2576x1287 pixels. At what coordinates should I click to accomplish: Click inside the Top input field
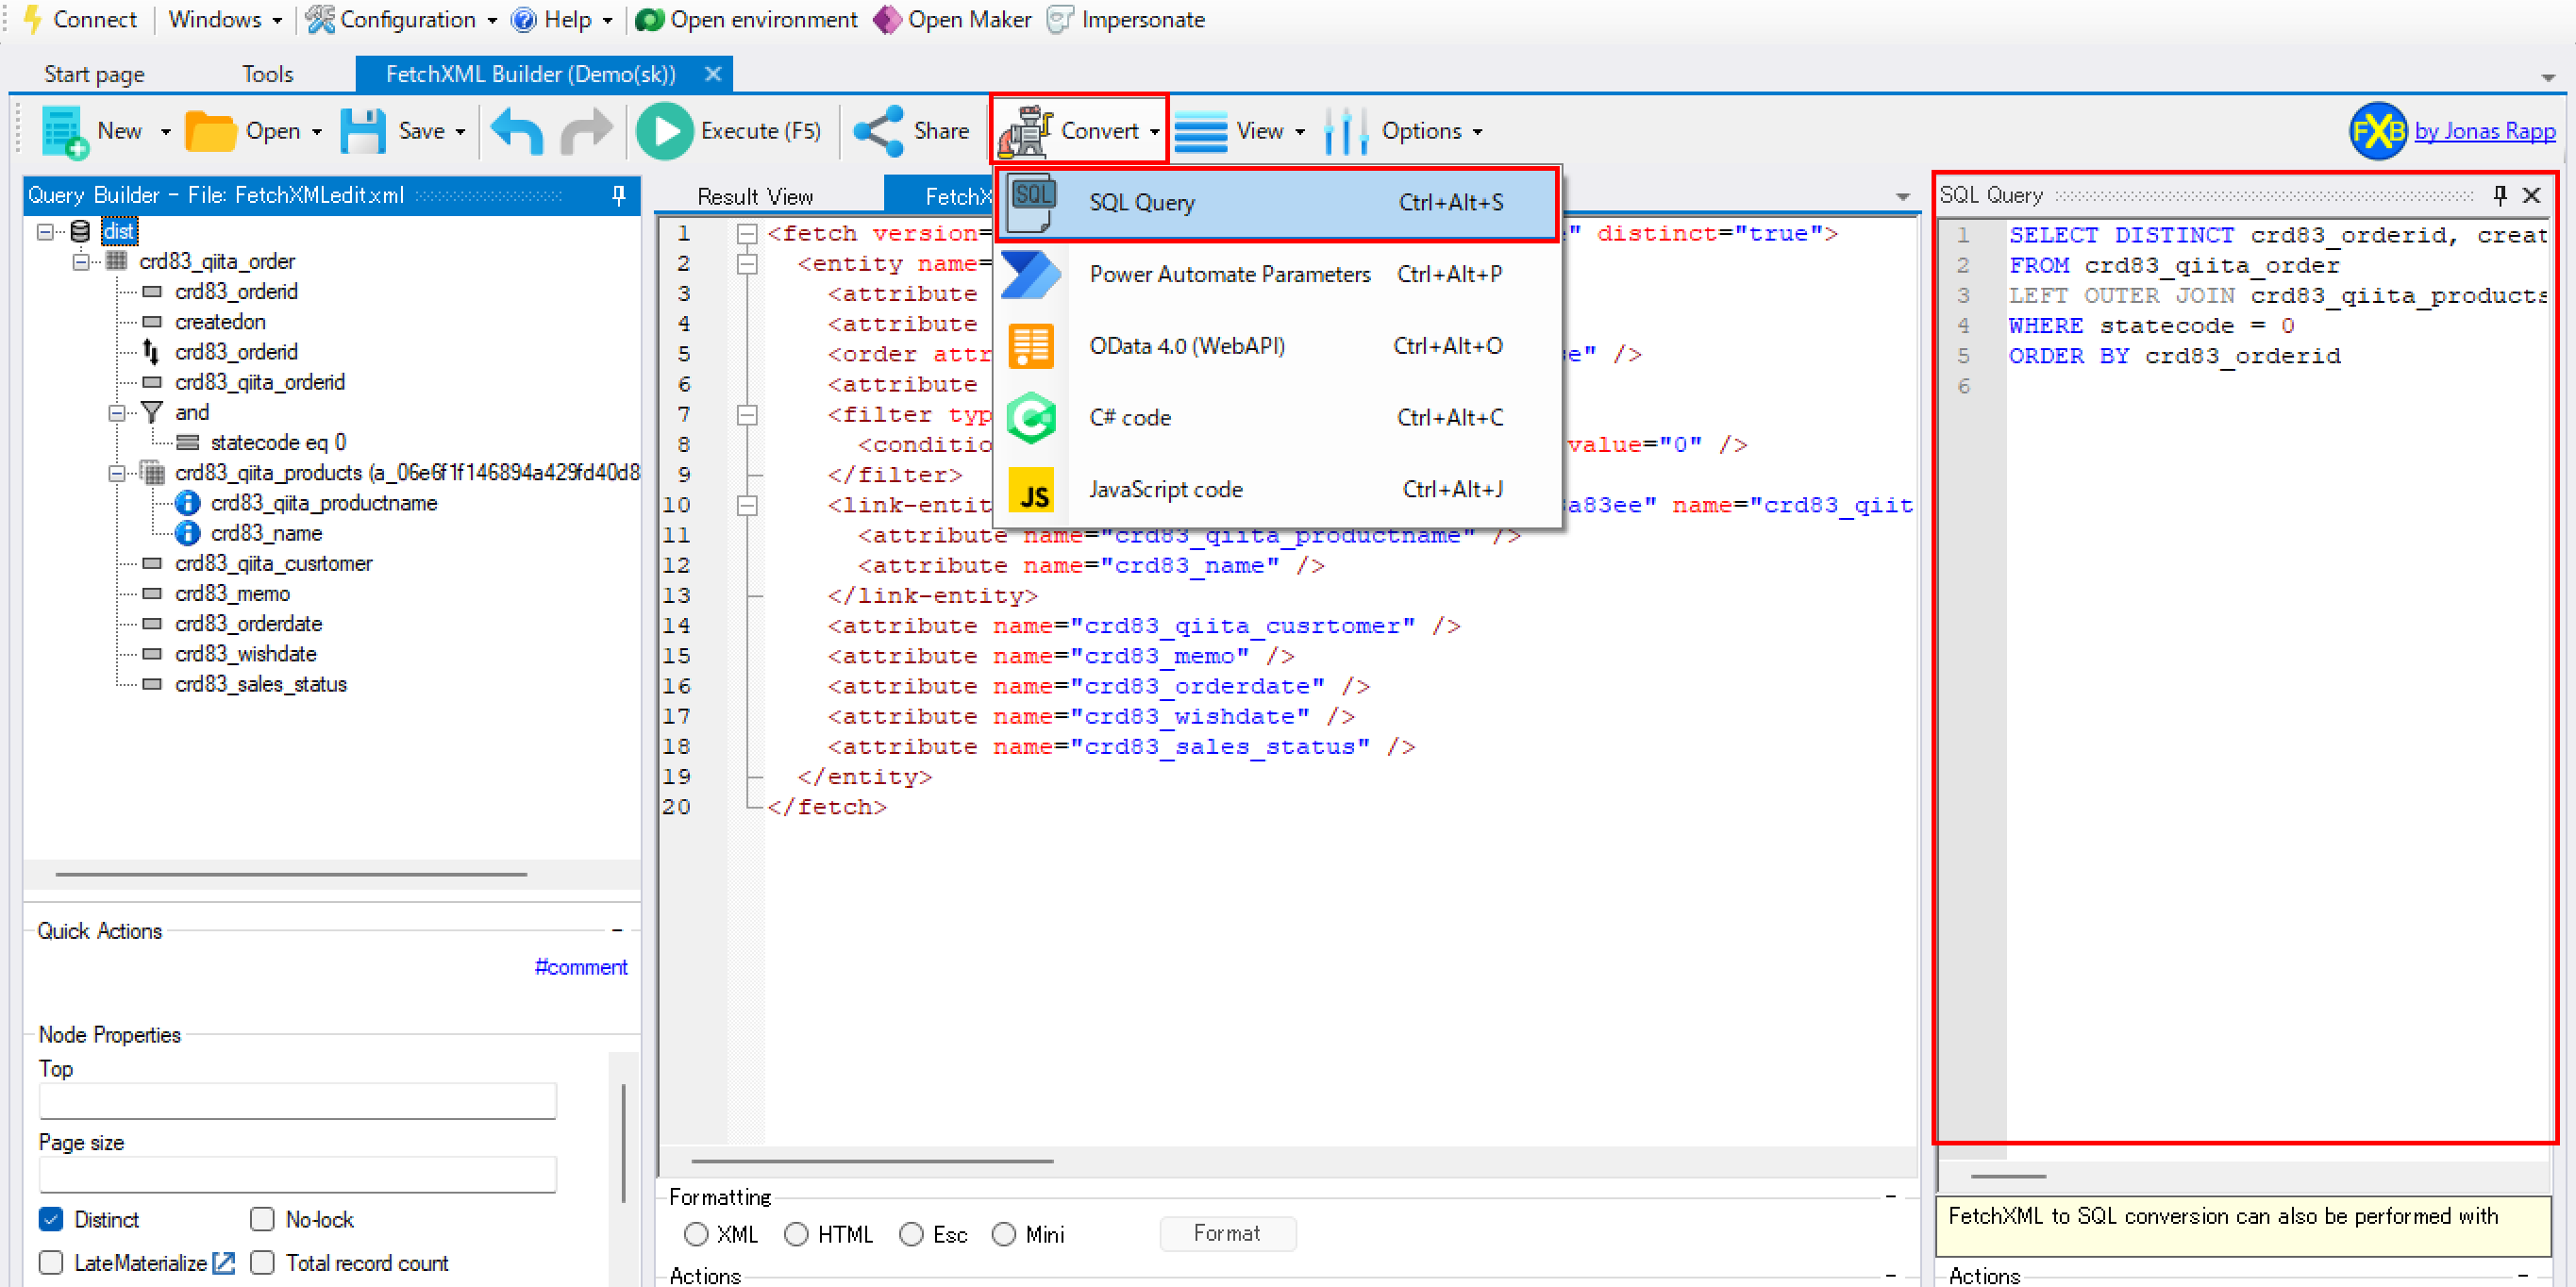pyautogui.click(x=297, y=1101)
